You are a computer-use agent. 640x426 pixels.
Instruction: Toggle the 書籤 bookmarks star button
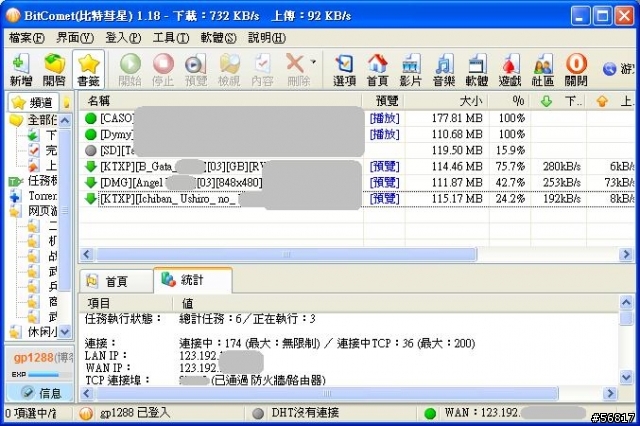(89, 69)
